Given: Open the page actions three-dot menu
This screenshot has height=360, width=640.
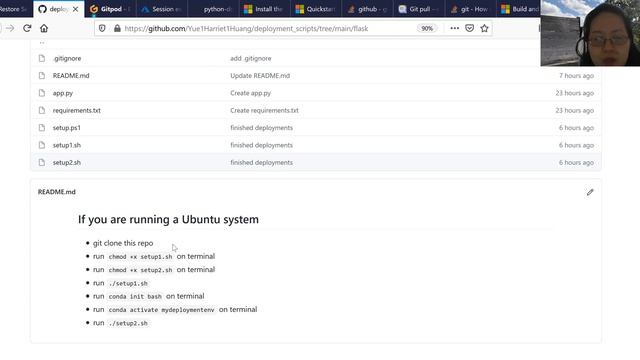Looking at the screenshot, I should point(454,28).
